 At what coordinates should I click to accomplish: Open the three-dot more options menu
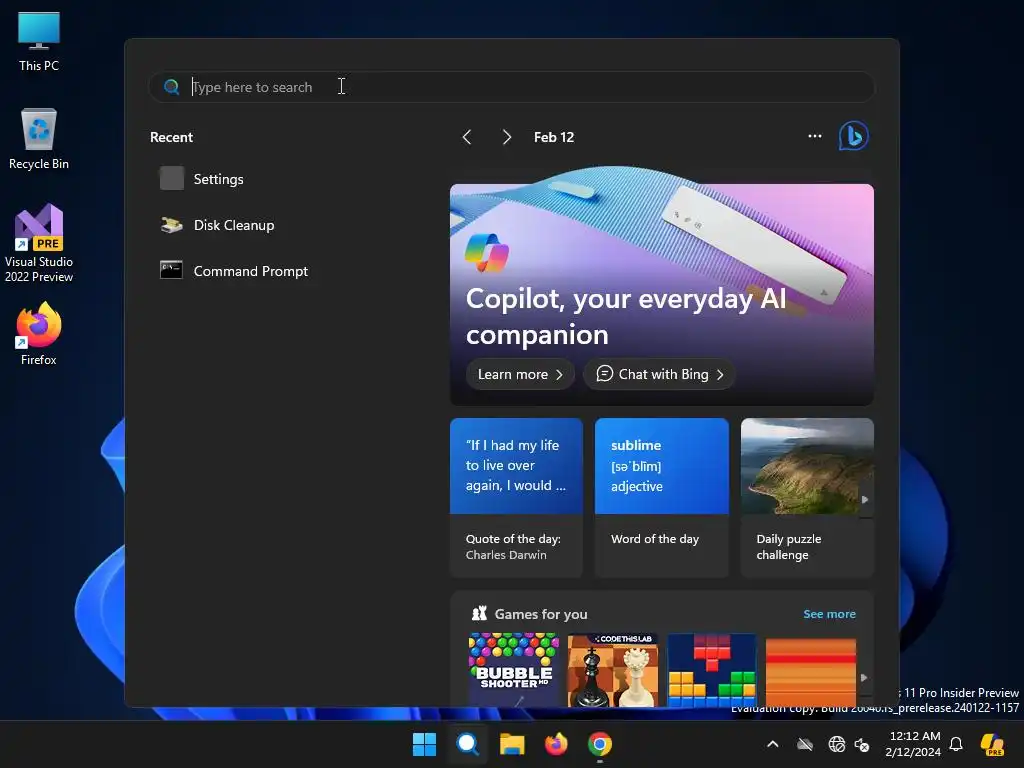814,136
